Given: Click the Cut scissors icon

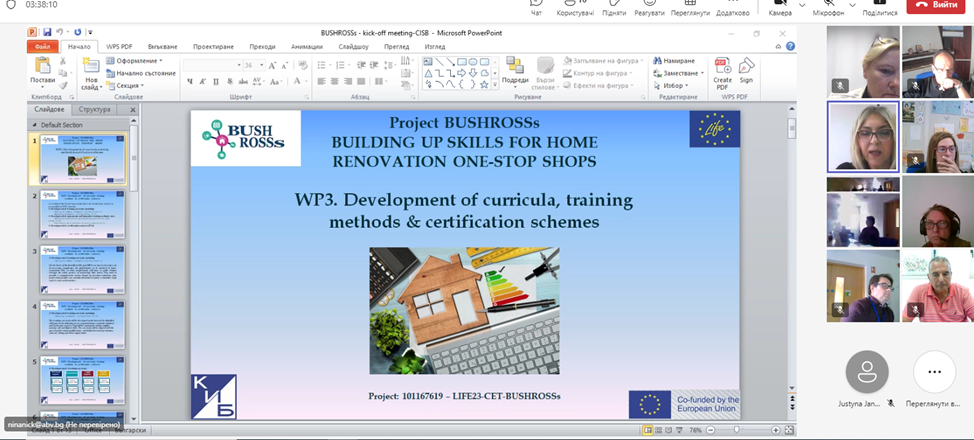Looking at the screenshot, I should tap(63, 60).
